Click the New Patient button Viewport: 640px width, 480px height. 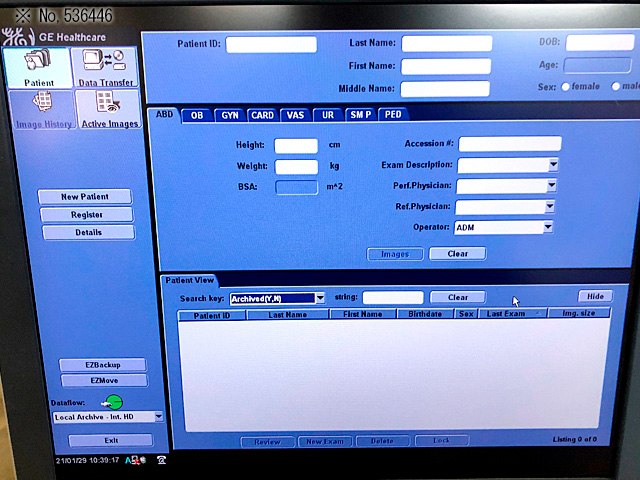pos(85,197)
